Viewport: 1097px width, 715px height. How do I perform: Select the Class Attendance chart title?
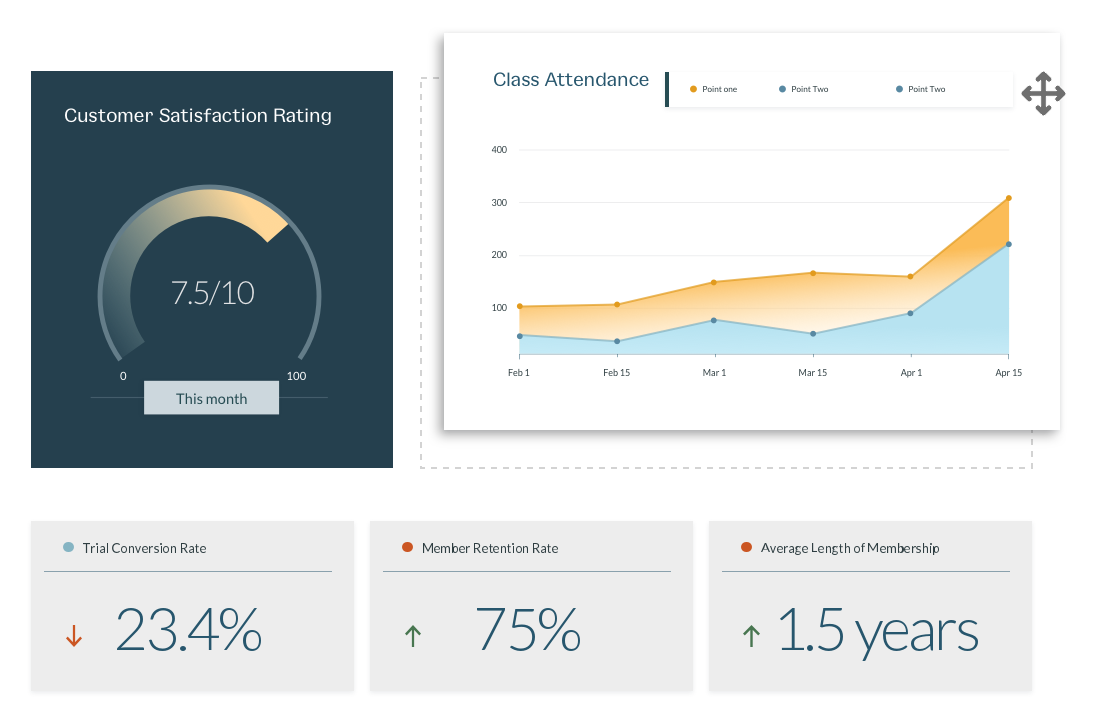click(x=571, y=79)
